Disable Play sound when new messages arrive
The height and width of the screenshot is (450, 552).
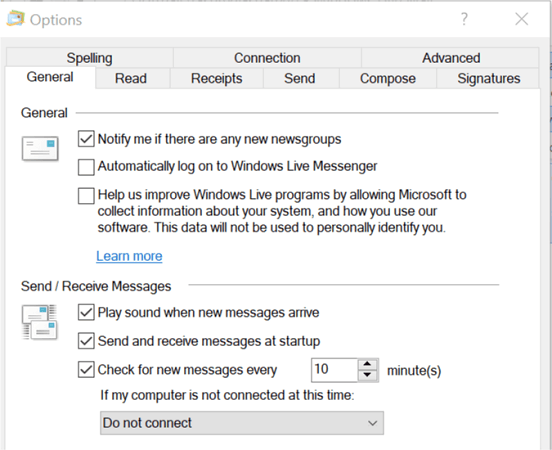[86, 312]
